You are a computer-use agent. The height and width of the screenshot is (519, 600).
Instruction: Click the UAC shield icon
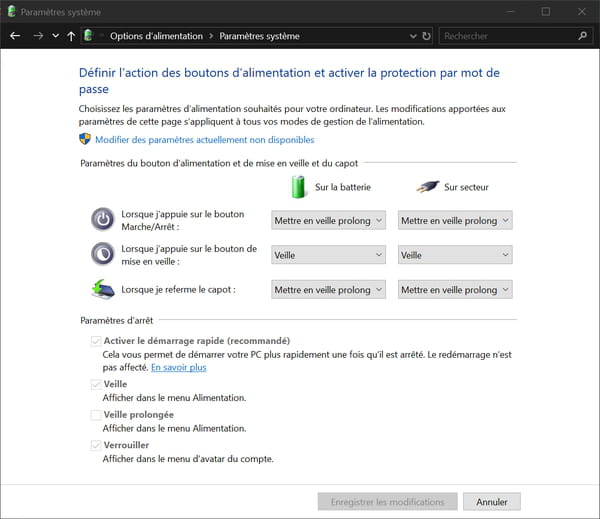[85, 139]
